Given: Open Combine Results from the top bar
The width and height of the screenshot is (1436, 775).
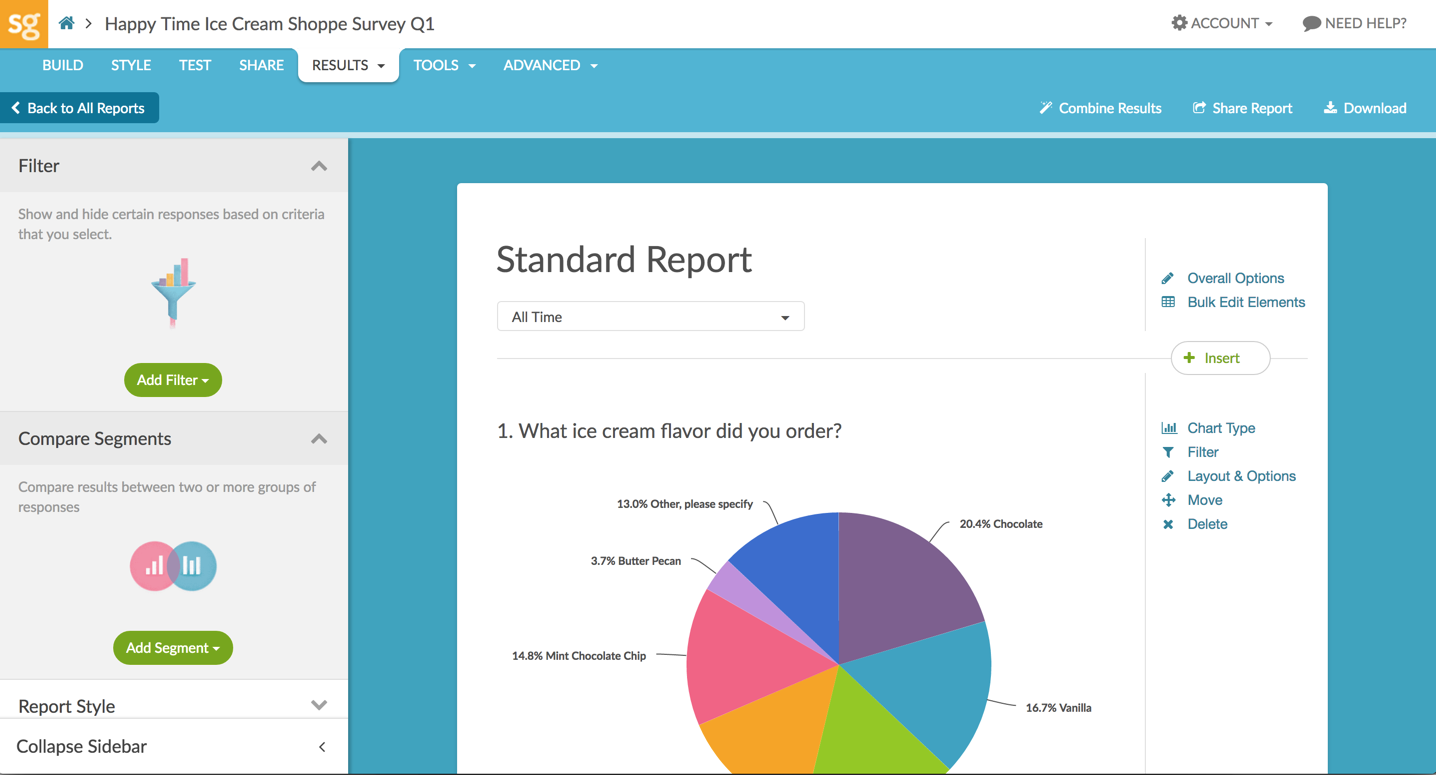Looking at the screenshot, I should 1100,108.
